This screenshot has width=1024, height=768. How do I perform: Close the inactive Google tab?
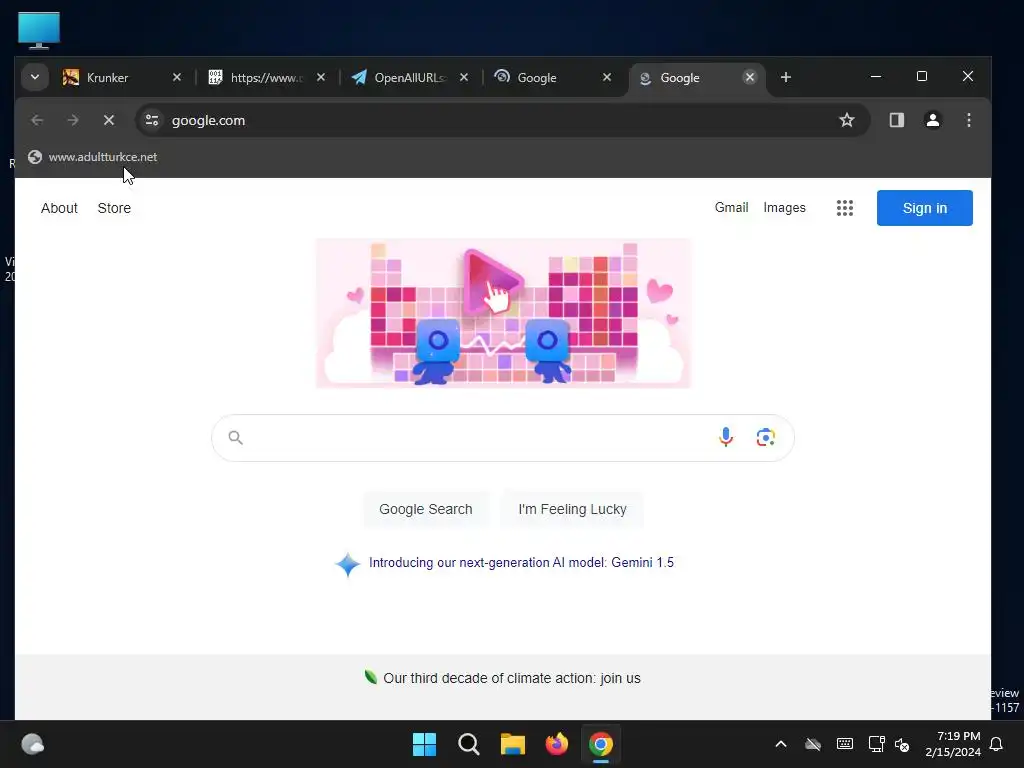tap(607, 78)
